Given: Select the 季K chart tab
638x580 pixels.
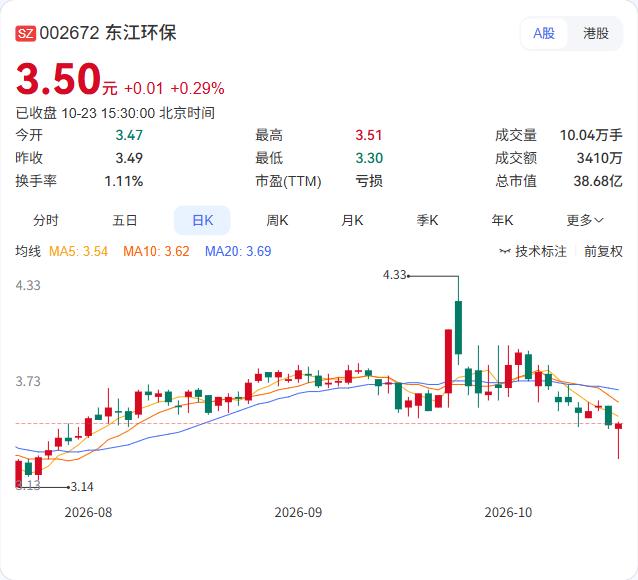Looking at the screenshot, I should click(427, 221).
